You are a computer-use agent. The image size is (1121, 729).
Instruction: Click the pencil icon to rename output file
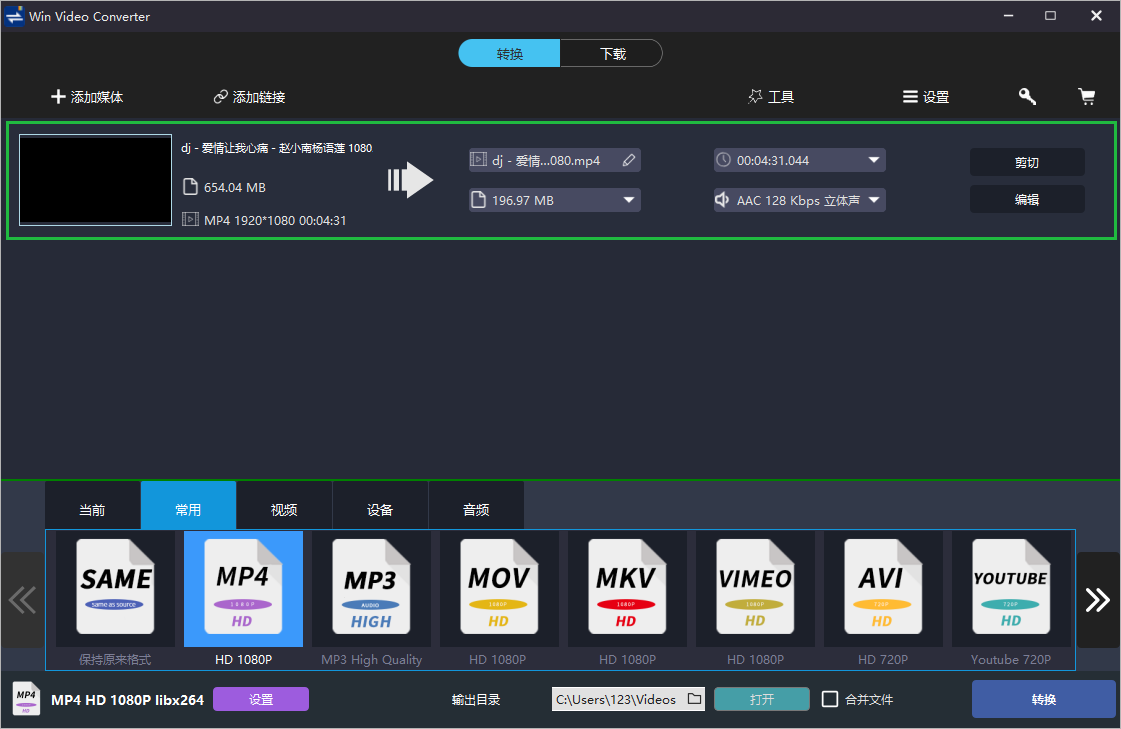point(628,160)
